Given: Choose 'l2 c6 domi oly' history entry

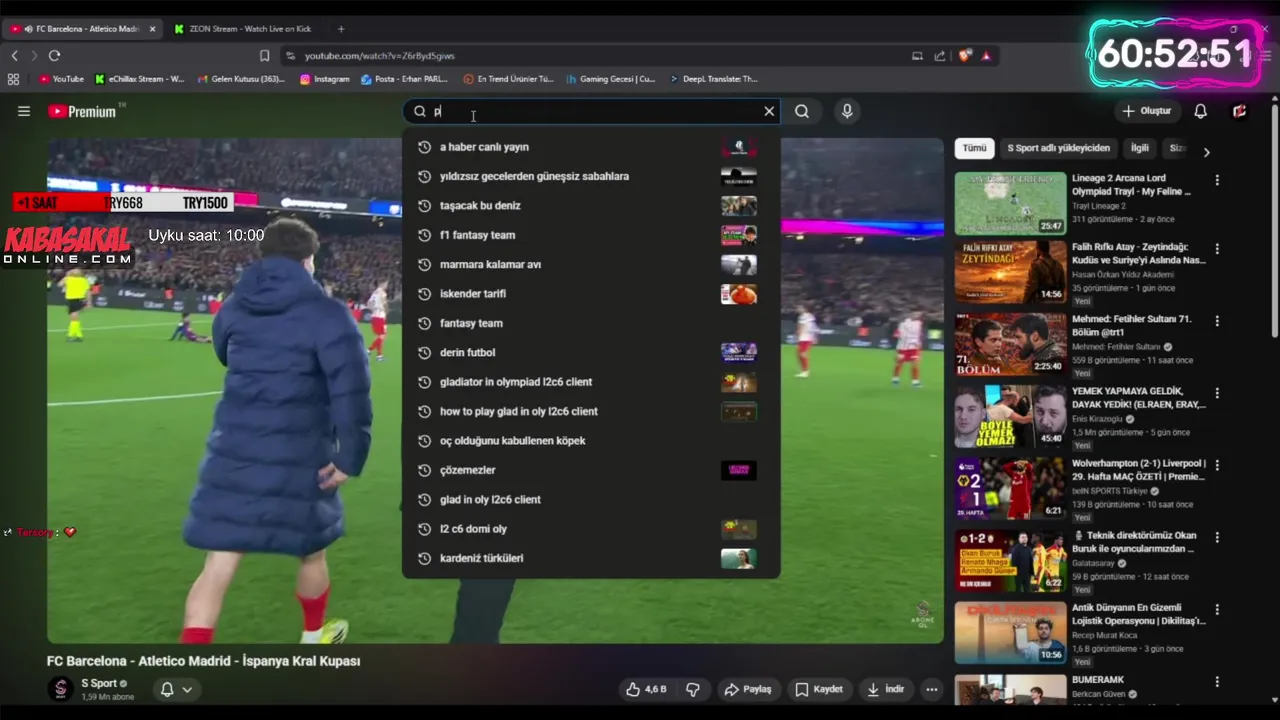Looking at the screenshot, I should pyautogui.click(x=590, y=529).
